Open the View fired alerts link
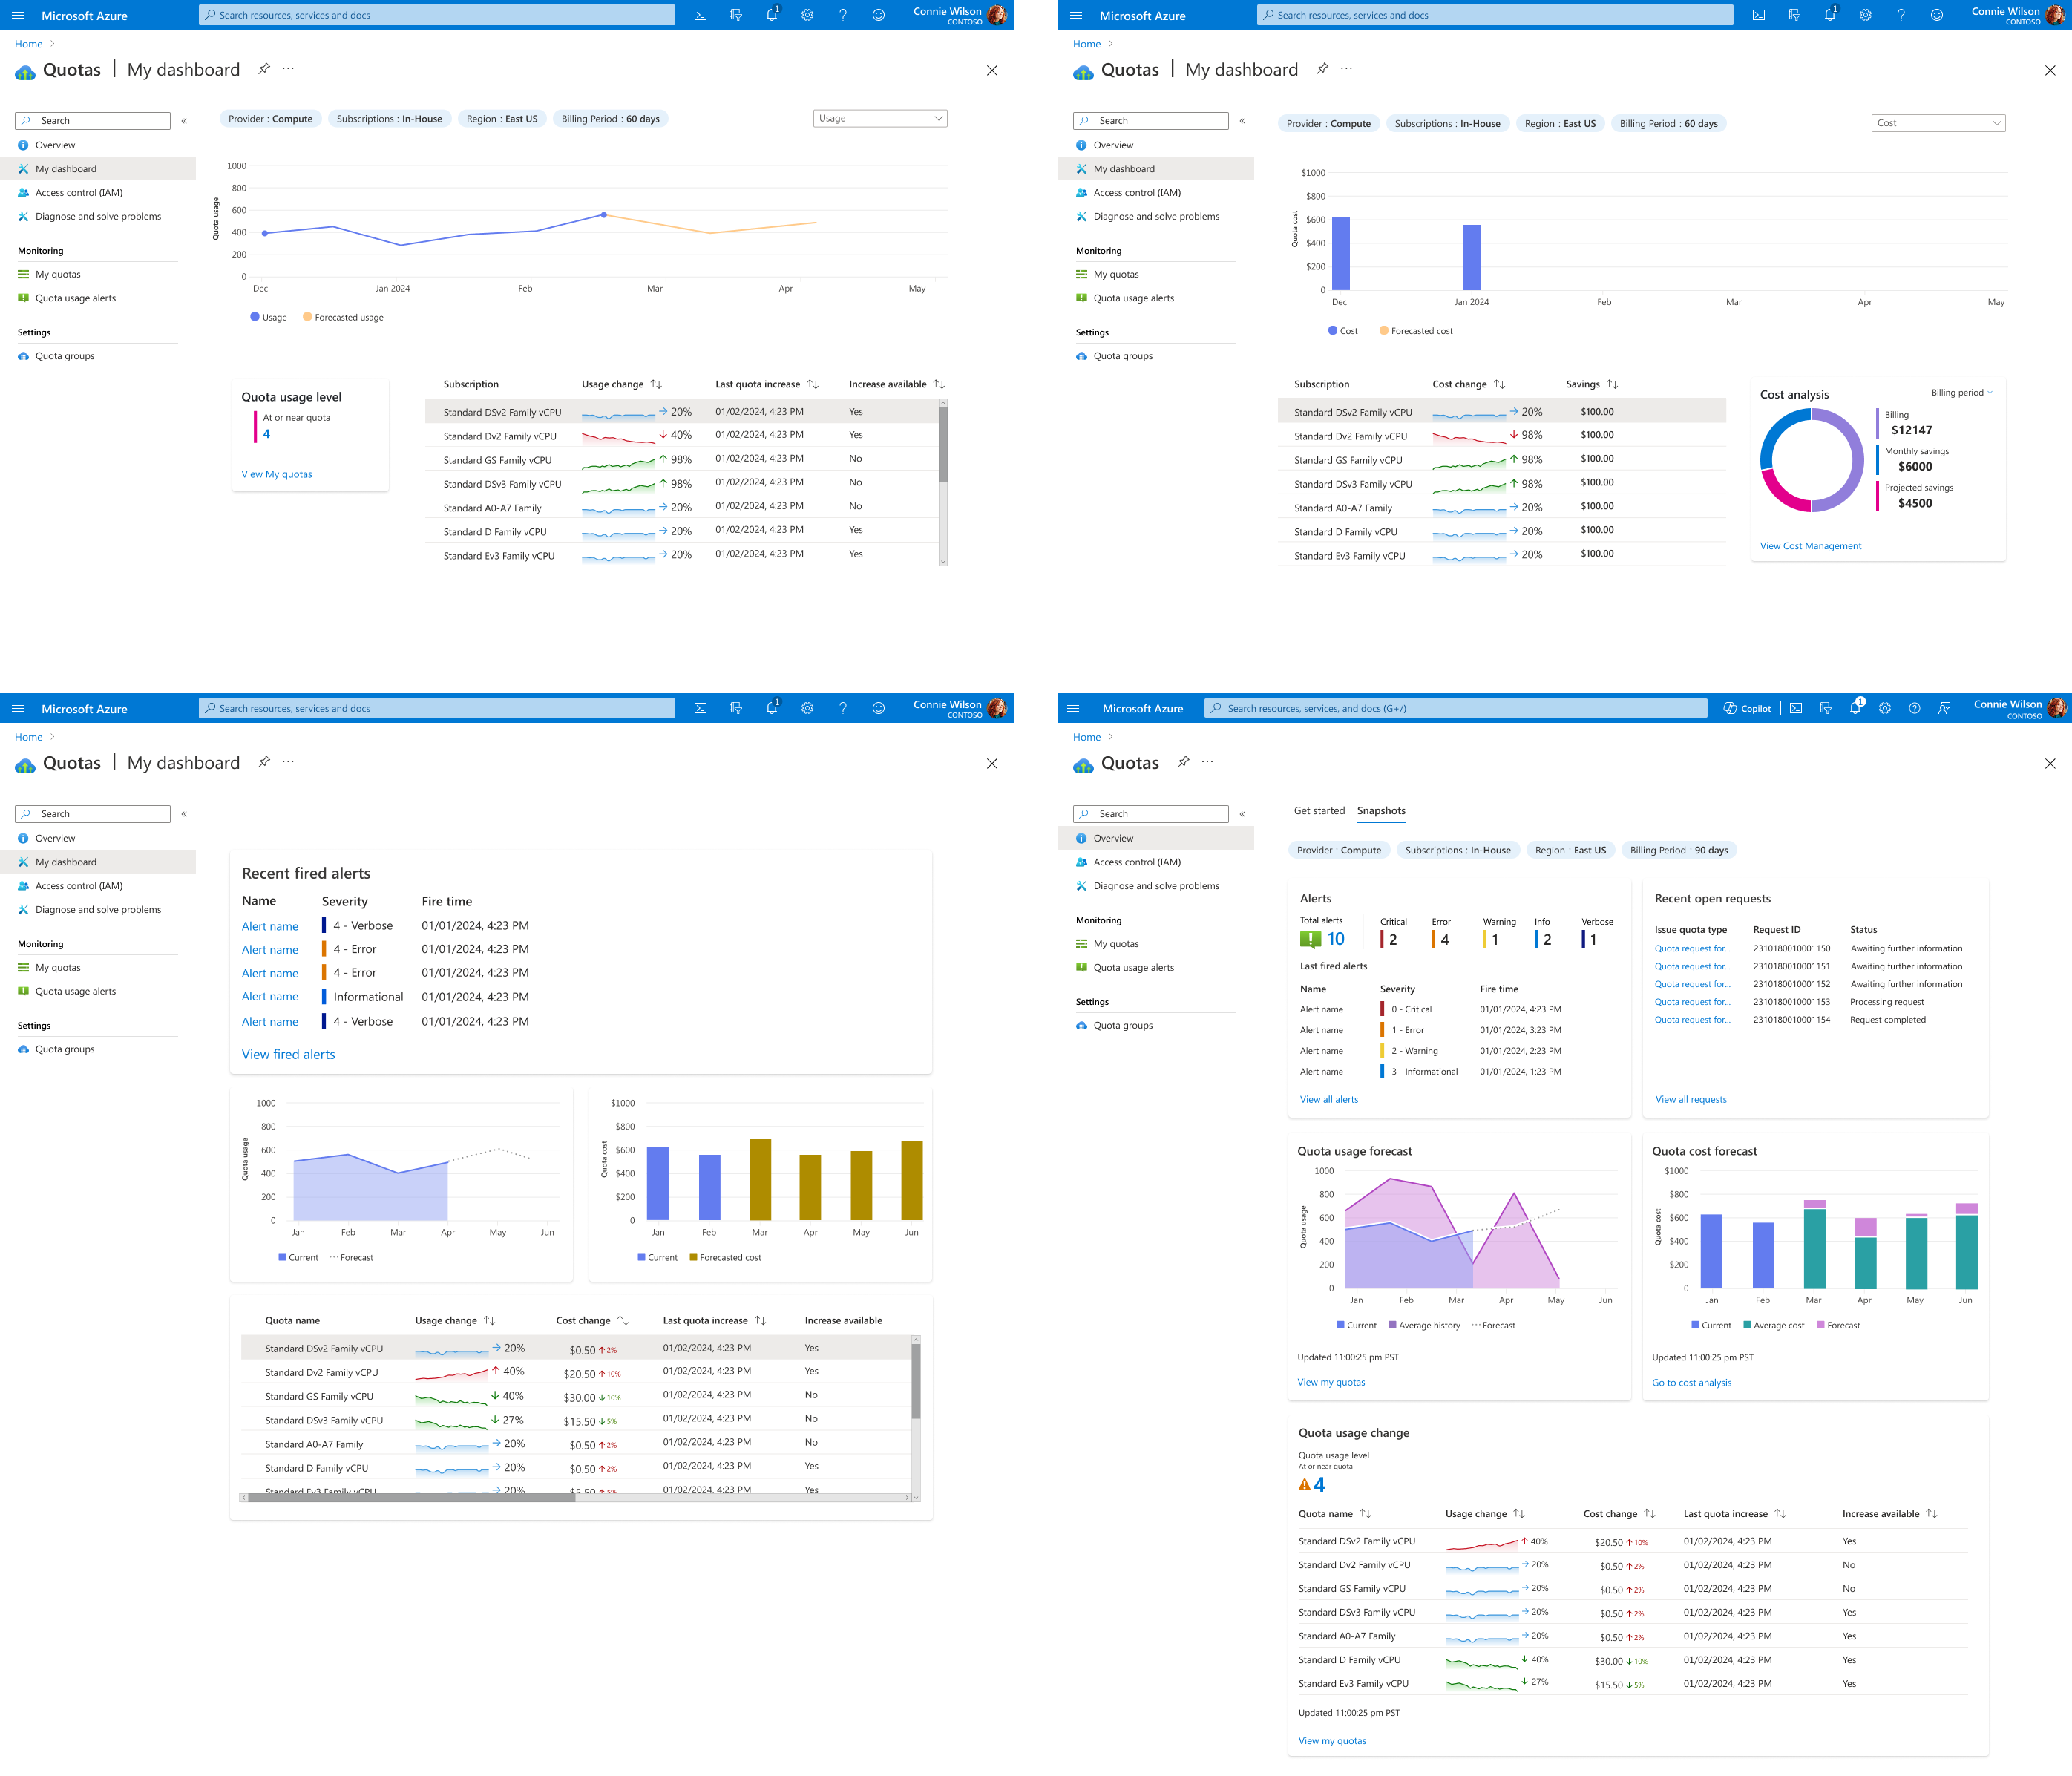The height and width of the screenshot is (1776, 2072). pyautogui.click(x=288, y=1054)
